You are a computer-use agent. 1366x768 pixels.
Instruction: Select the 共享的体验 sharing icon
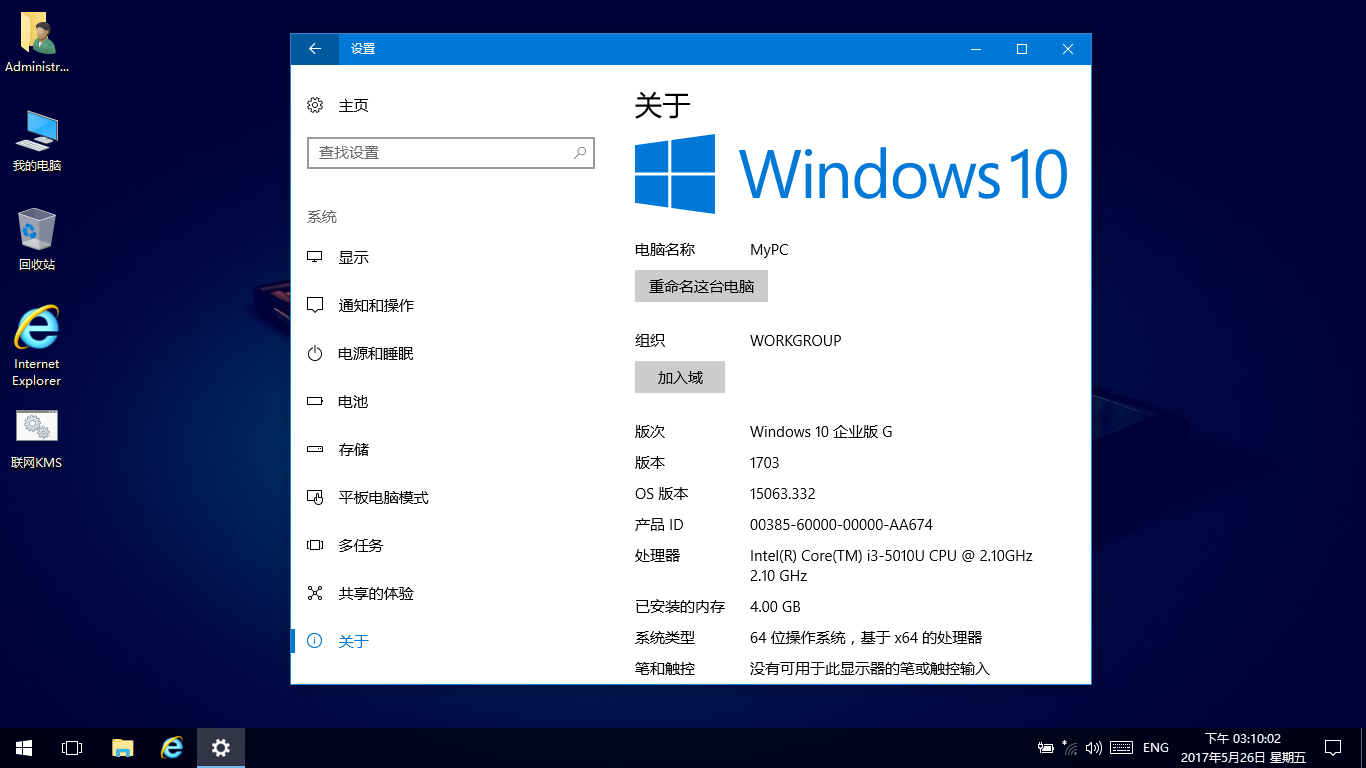[x=315, y=593]
